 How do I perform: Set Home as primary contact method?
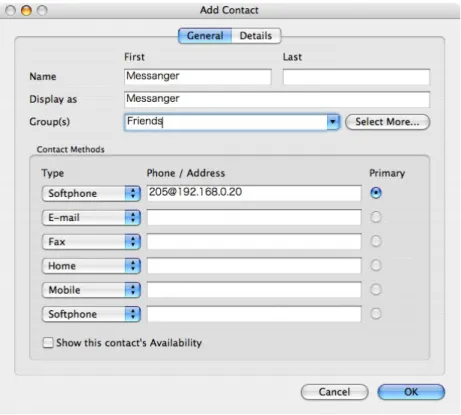coord(376,265)
